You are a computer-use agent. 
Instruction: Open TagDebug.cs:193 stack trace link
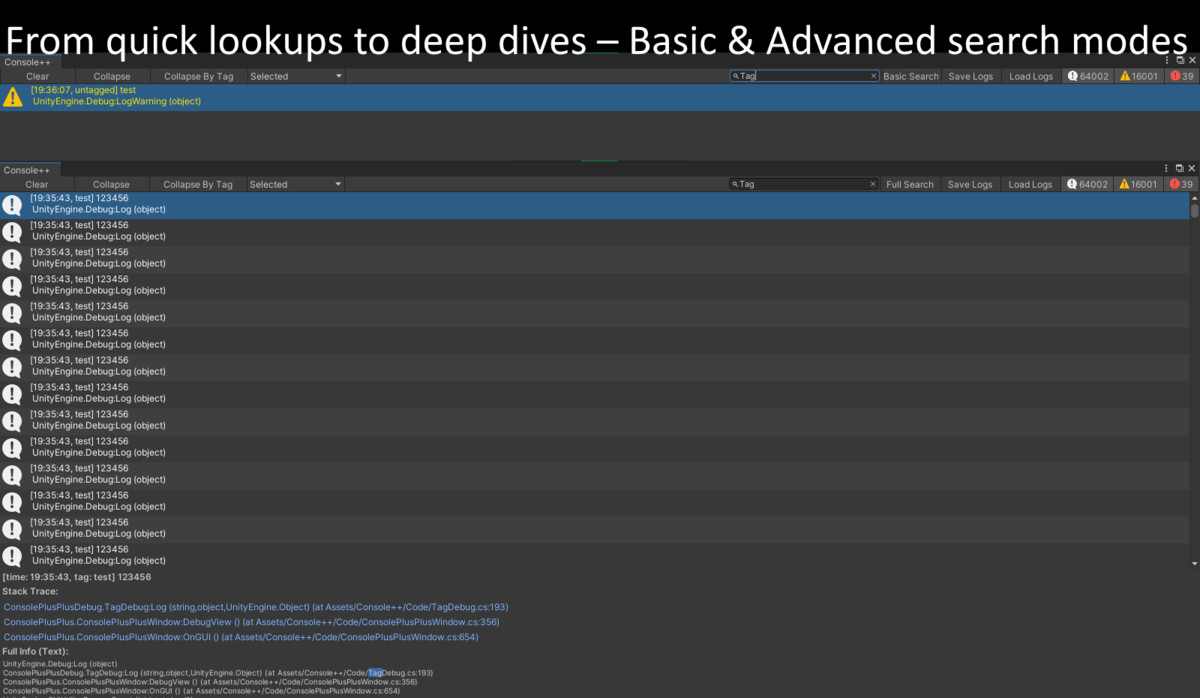coord(256,607)
